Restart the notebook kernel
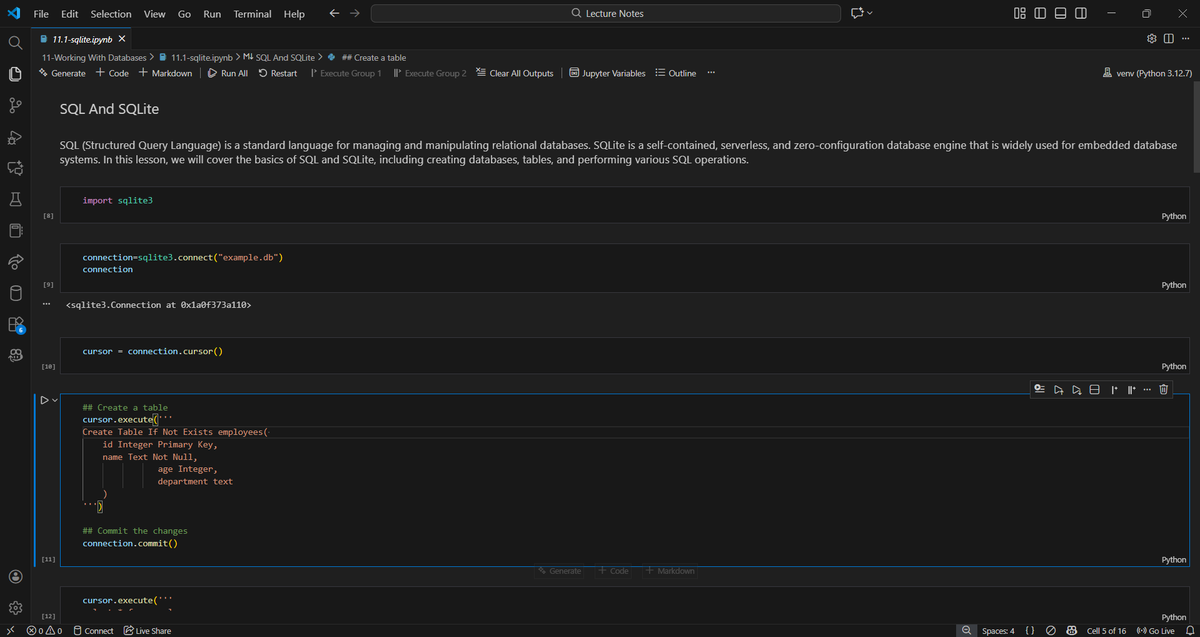The image size is (1200, 637). point(277,73)
